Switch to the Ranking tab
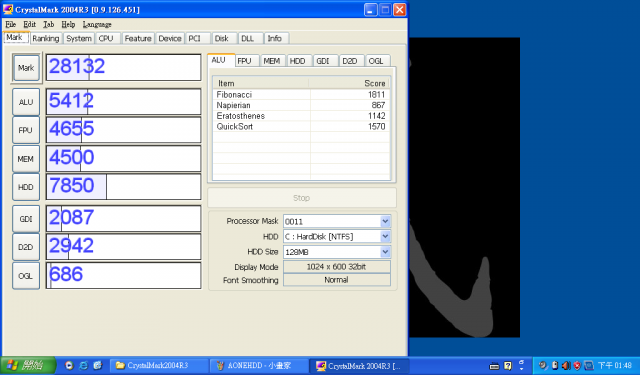The height and width of the screenshot is (375, 640). 46,38
